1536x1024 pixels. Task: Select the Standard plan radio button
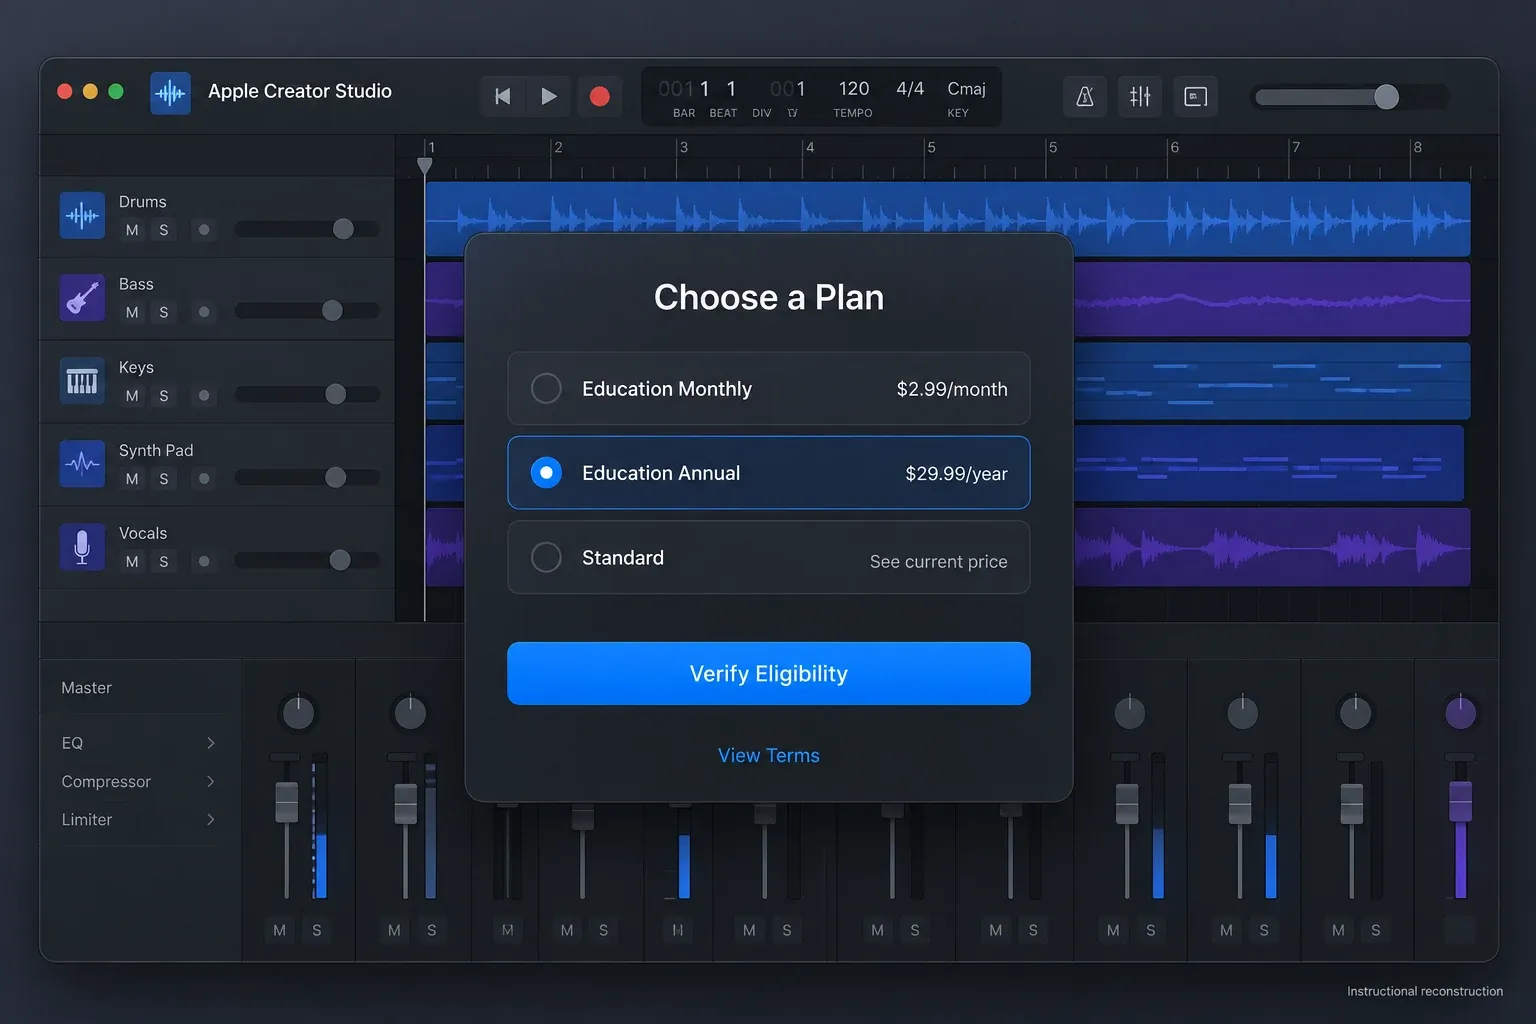point(546,557)
